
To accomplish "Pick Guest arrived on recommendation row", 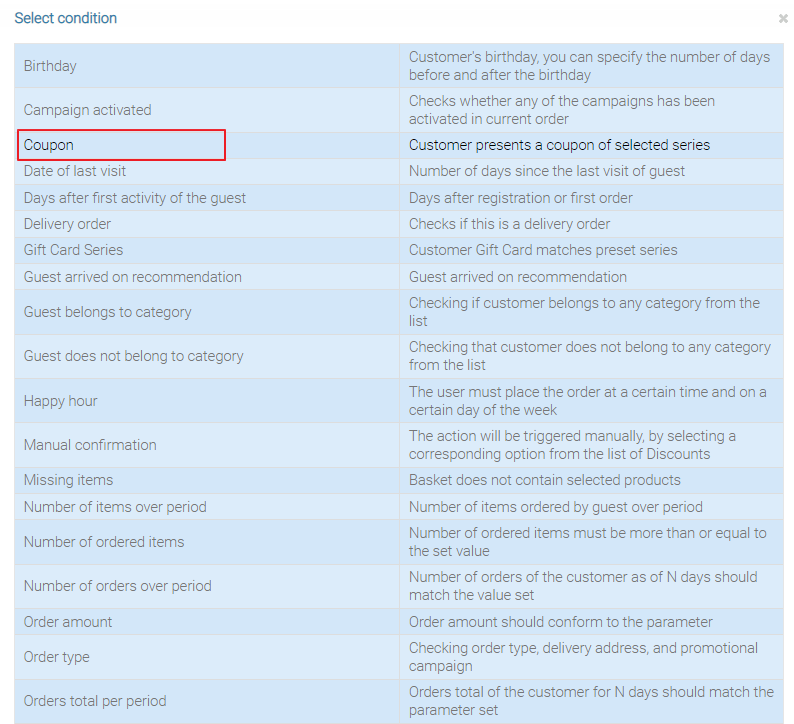I will coord(132,277).
